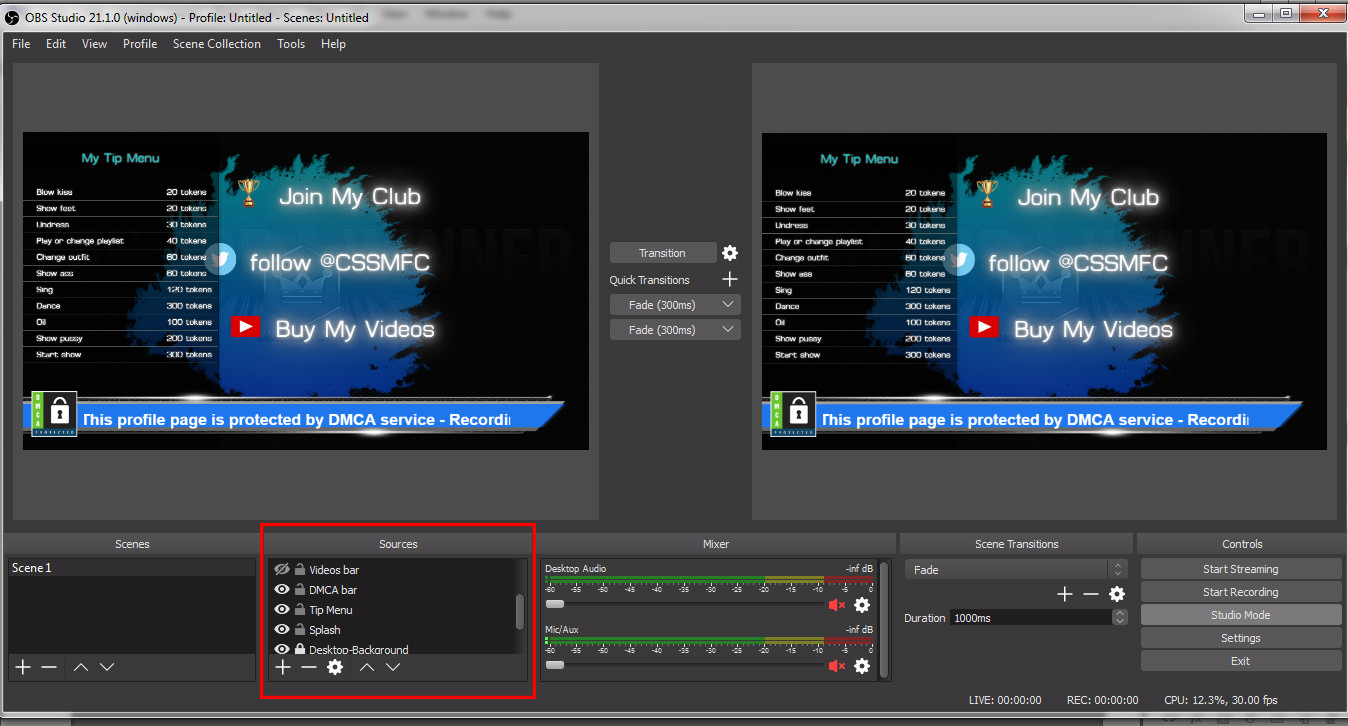The width and height of the screenshot is (1348, 726).
Task: Add a new source with plus icon
Action: [x=283, y=667]
